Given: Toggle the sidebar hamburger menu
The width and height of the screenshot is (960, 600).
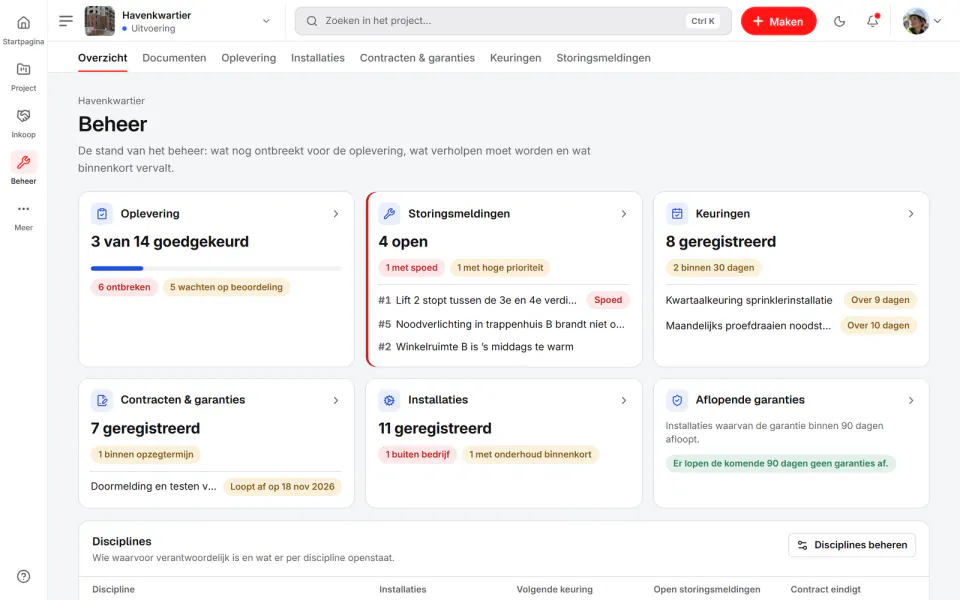Looking at the screenshot, I should tap(66, 21).
